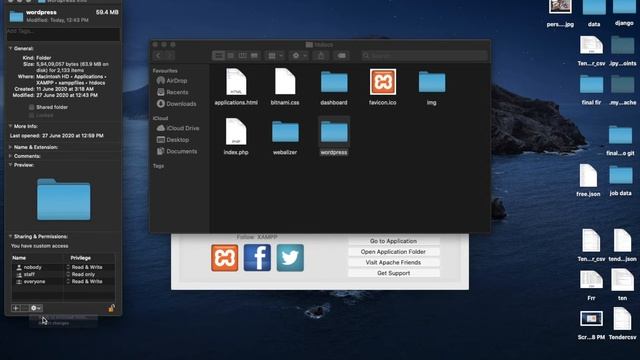Click Open Application Folder button
Screen dimensions: 640x360
[x=393, y=252]
